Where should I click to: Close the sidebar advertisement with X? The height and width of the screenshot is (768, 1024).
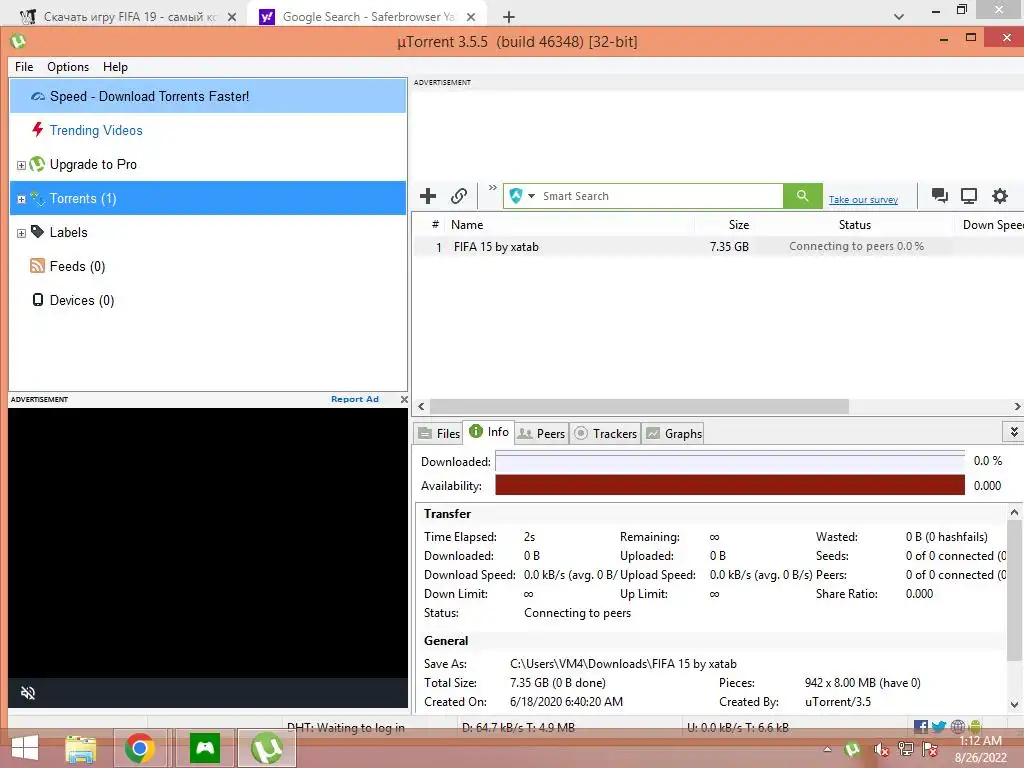(x=404, y=399)
